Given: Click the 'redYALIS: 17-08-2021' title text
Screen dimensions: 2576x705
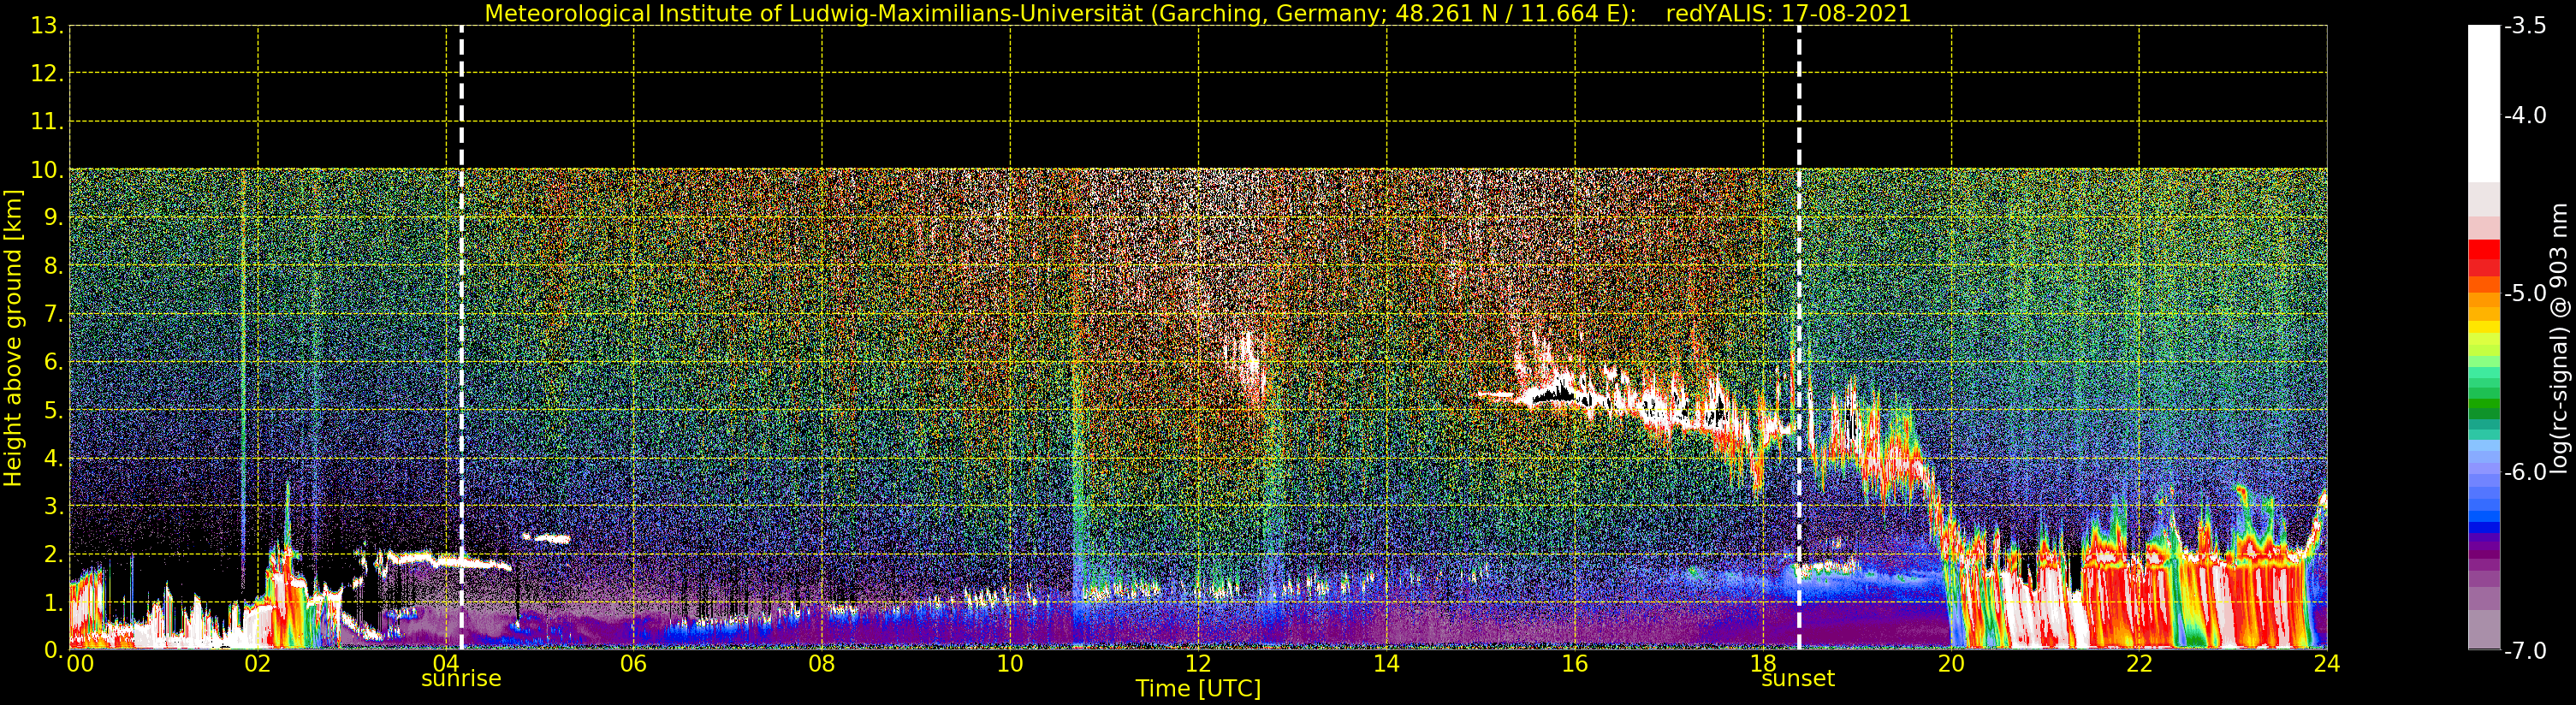Looking at the screenshot, I should (1788, 13).
